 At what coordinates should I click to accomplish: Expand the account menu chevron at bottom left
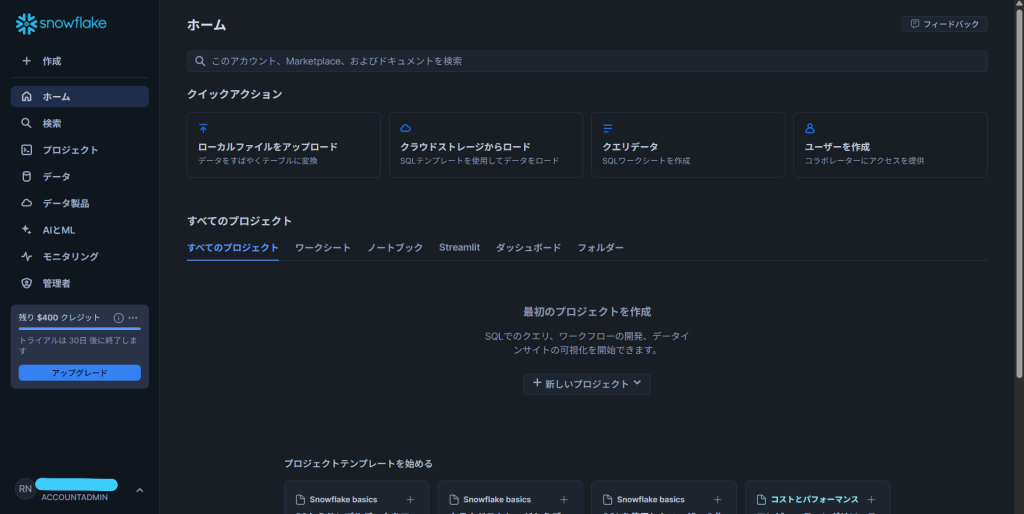140,490
